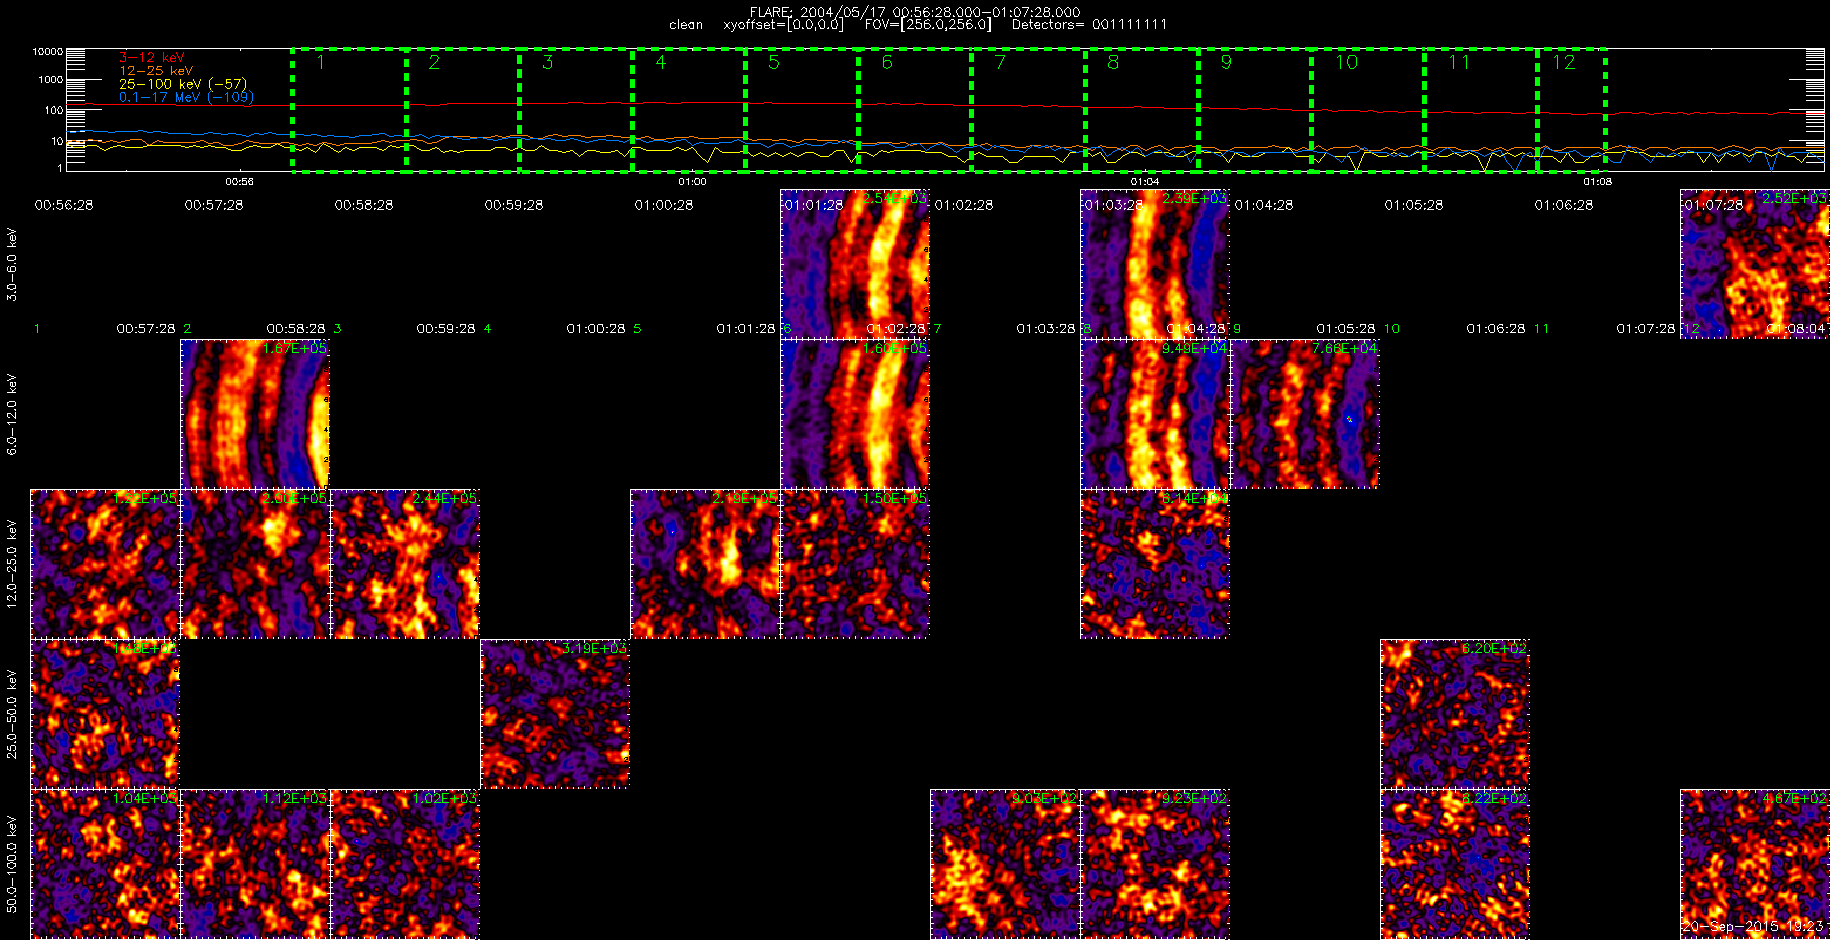The width and height of the screenshot is (1830, 940).
Task: Click the '01:08:04' end time label
Action: tap(1796, 328)
